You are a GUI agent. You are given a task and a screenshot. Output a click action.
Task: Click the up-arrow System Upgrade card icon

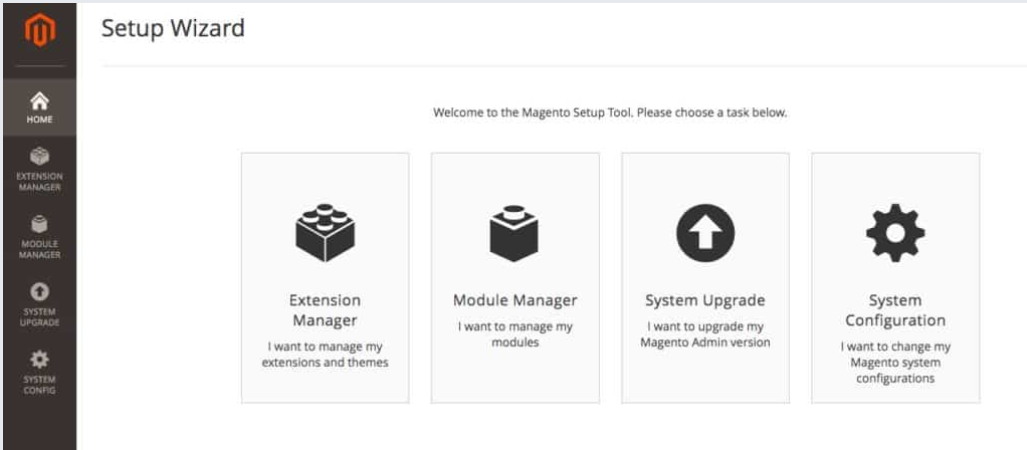[x=705, y=233]
